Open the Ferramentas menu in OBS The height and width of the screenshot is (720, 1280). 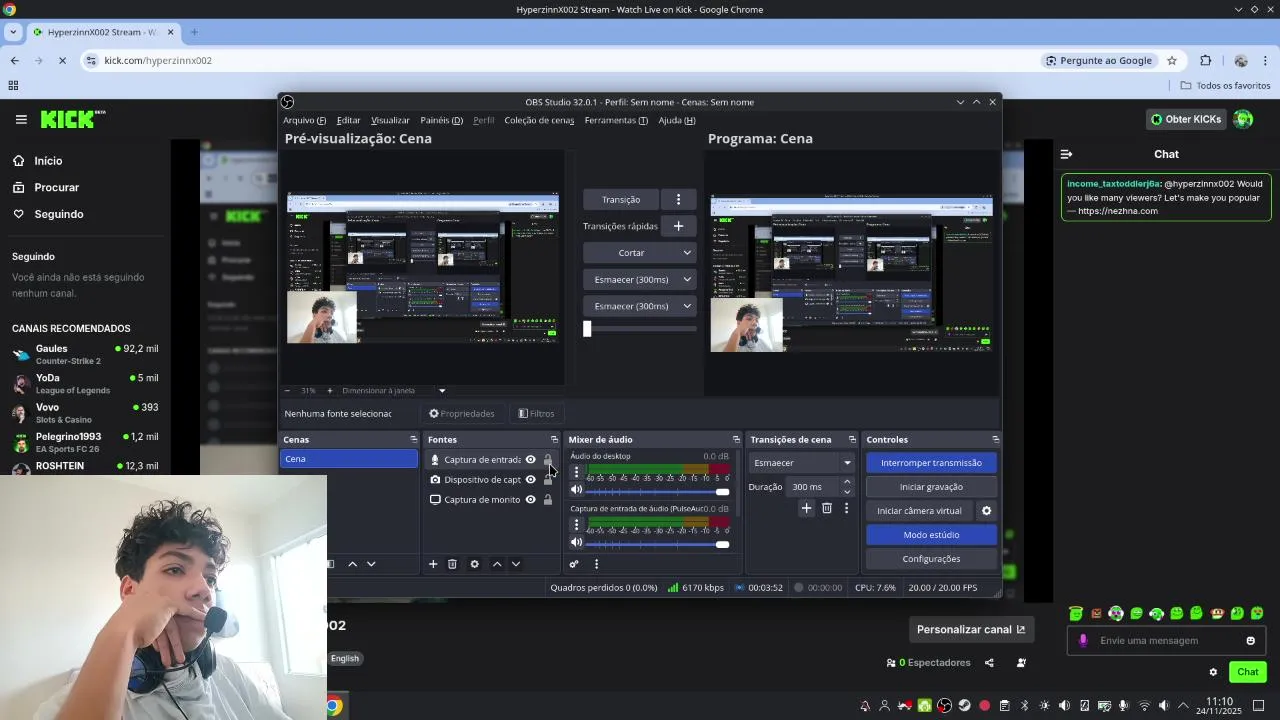click(x=616, y=120)
